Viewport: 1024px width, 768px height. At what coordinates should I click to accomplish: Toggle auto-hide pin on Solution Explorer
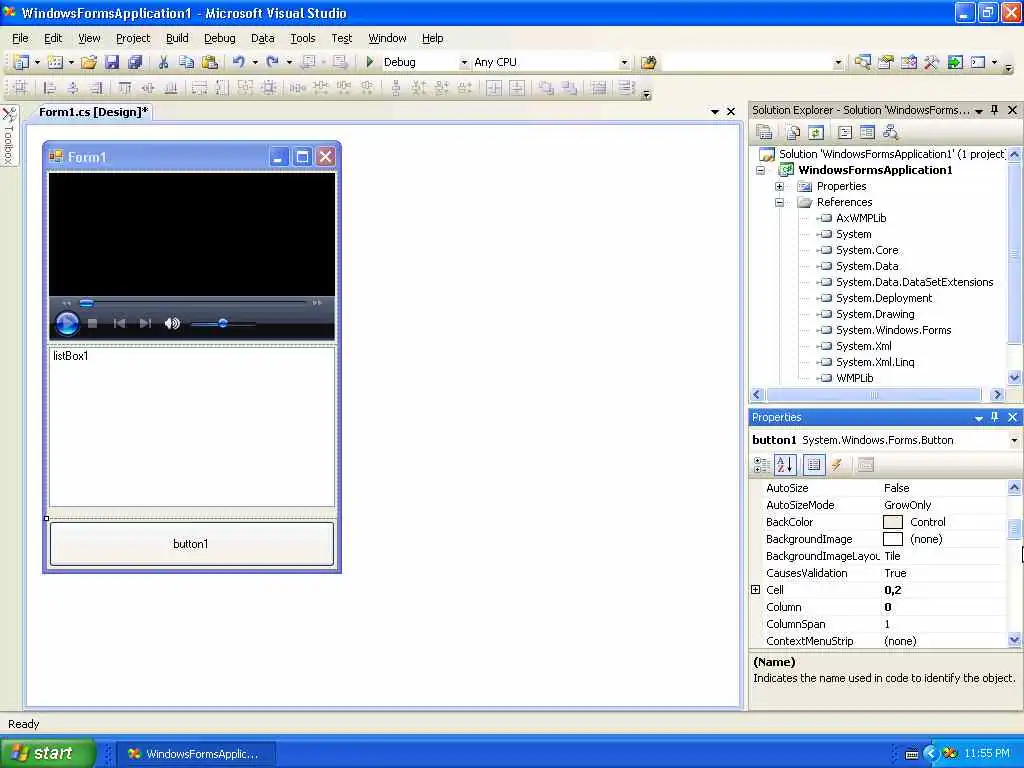coord(995,110)
